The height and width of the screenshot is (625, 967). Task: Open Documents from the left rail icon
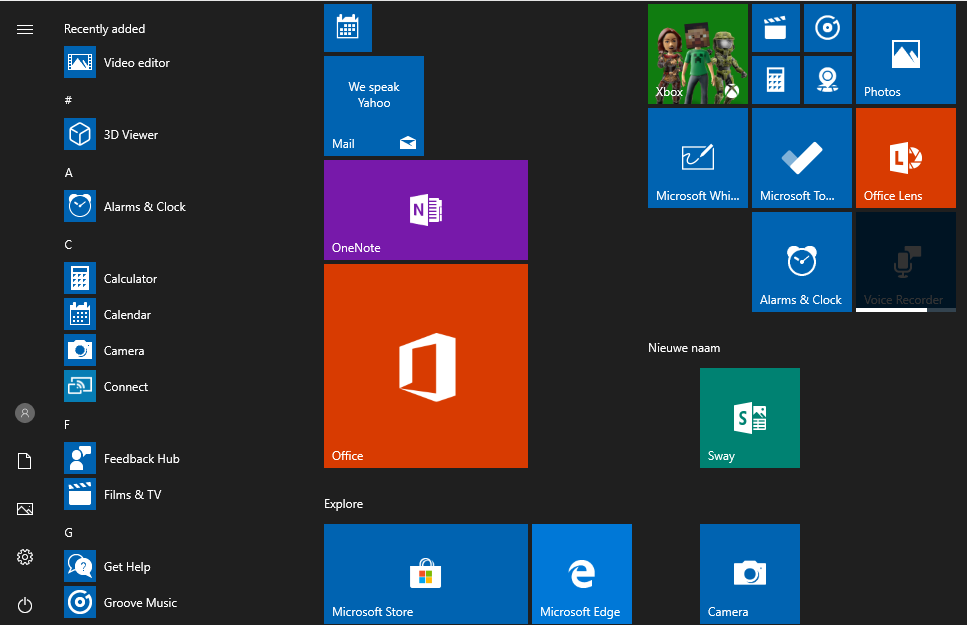tap(25, 461)
